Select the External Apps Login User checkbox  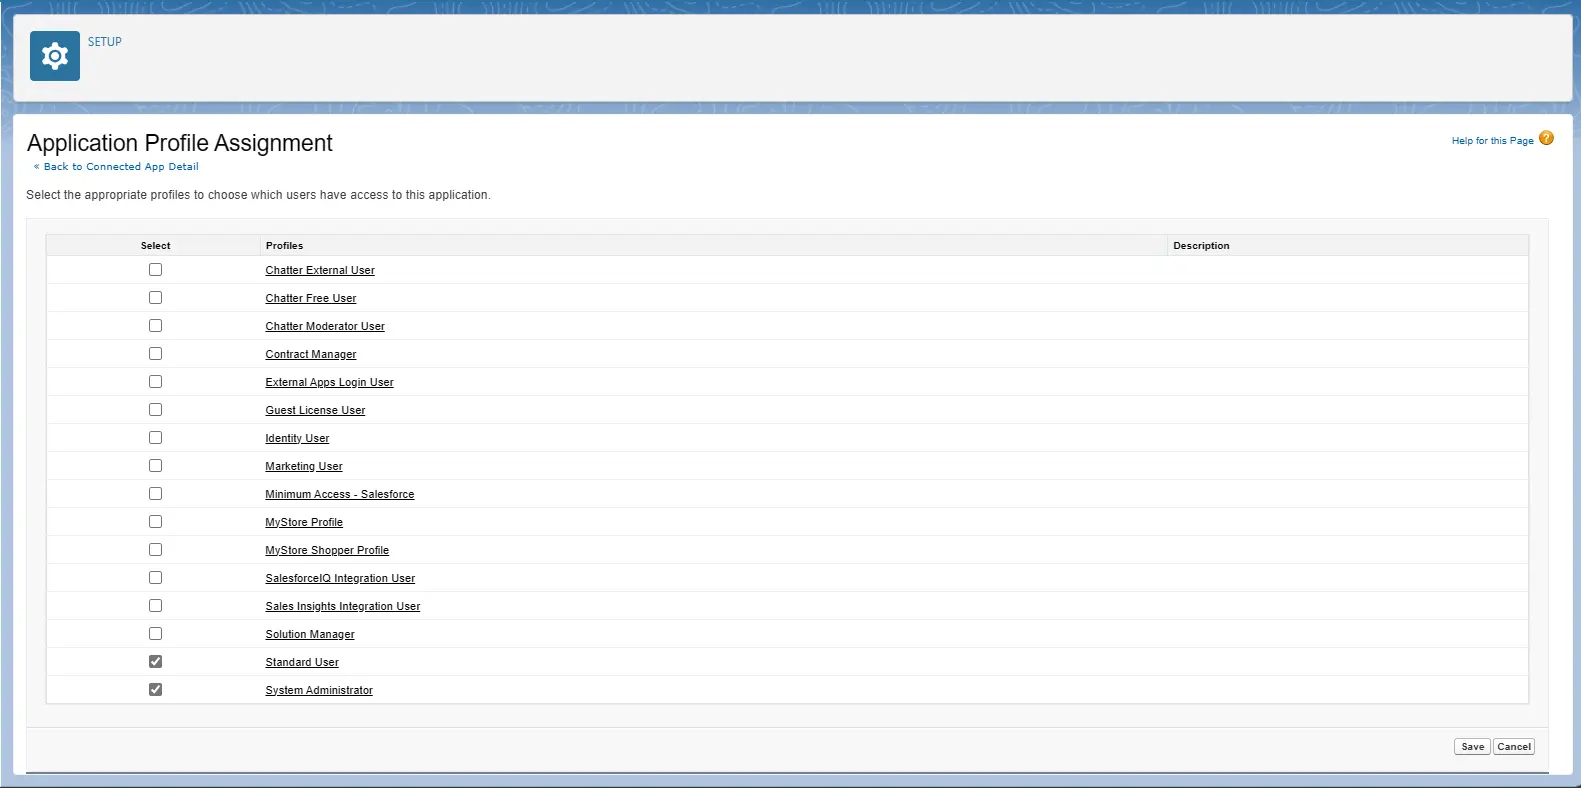point(155,381)
